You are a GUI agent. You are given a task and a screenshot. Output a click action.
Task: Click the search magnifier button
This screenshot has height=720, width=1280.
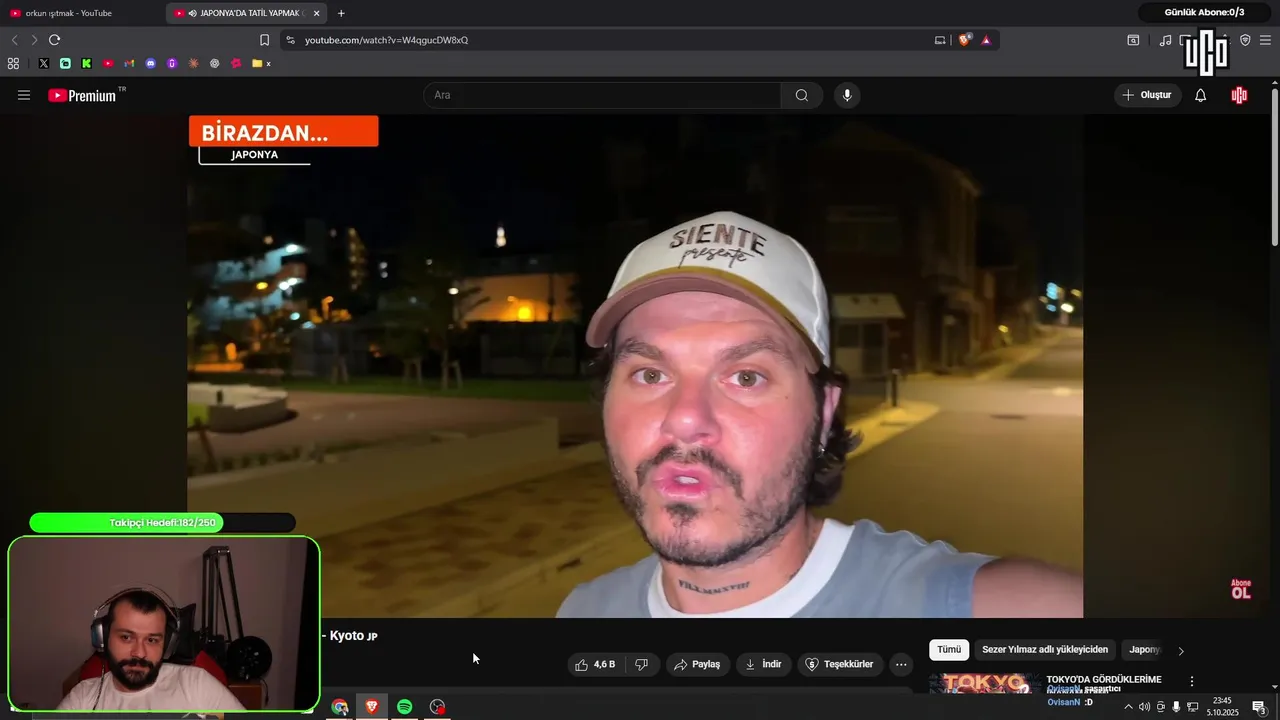(x=802, y=95)
